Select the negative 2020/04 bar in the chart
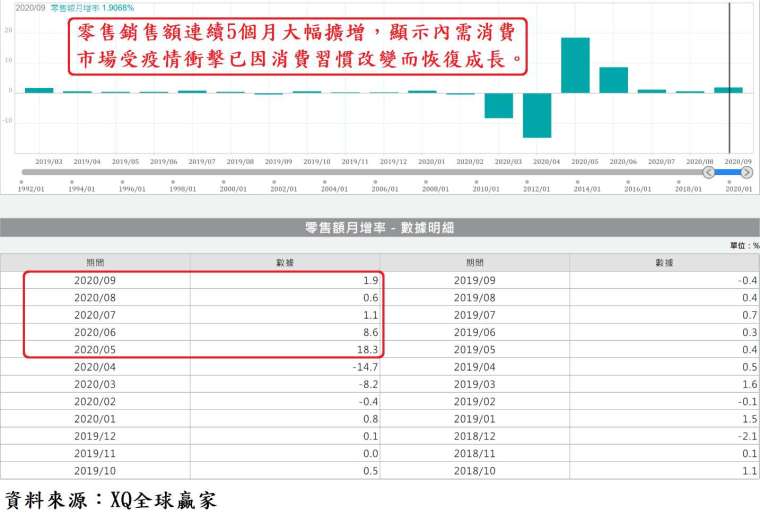 click(x=537, y=115)
